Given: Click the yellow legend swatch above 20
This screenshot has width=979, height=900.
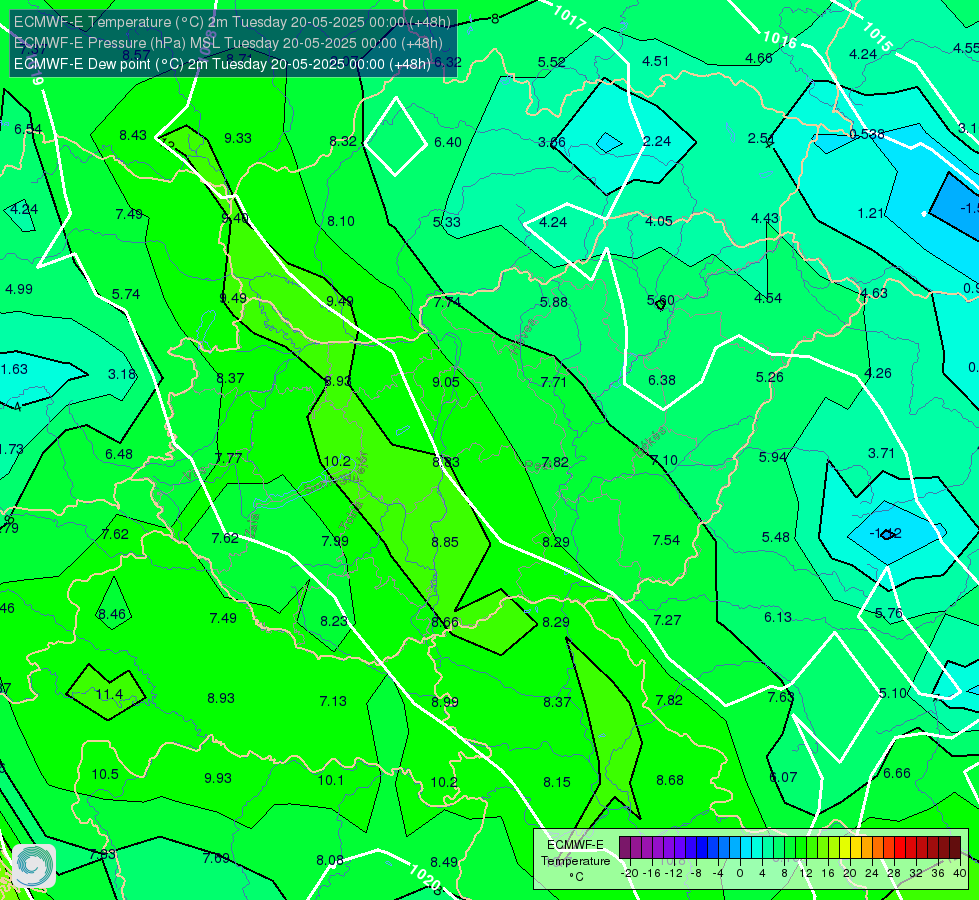Looking at the screenshot, I should click(x=845, y=848).
